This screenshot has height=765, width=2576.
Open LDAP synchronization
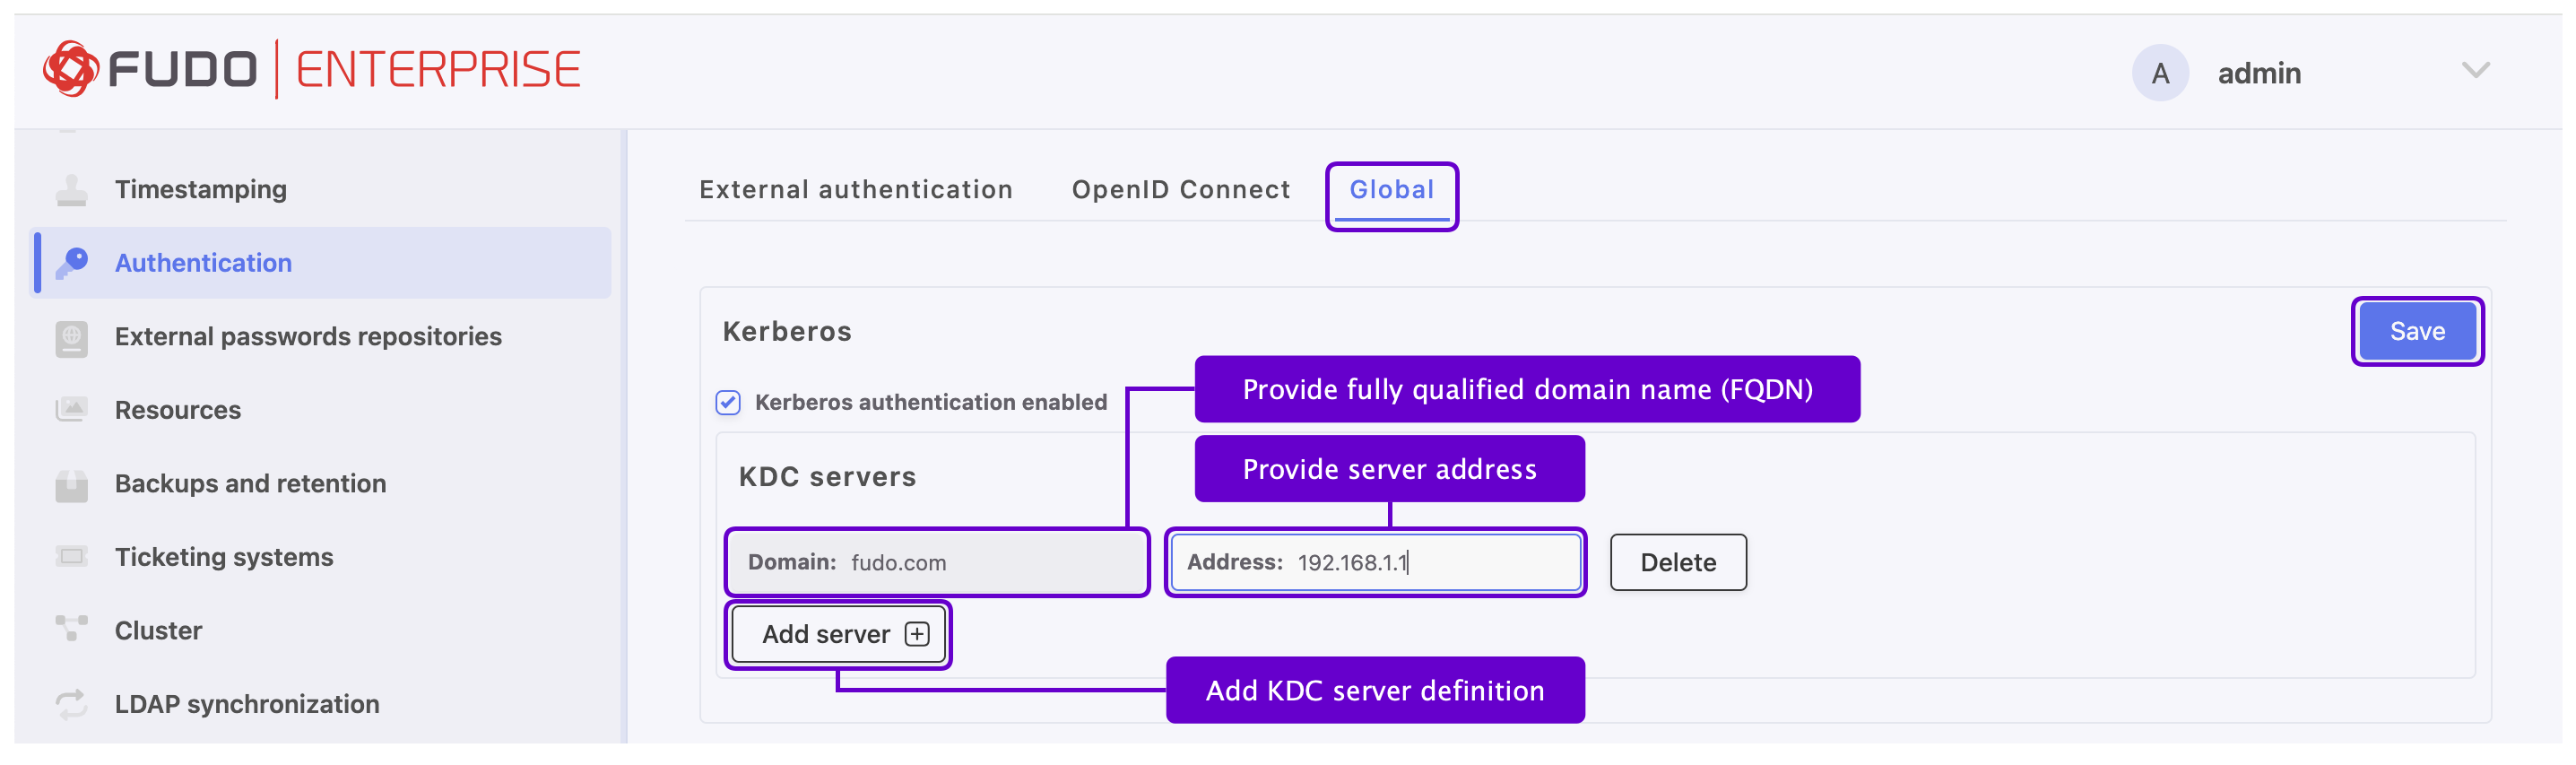320,704
